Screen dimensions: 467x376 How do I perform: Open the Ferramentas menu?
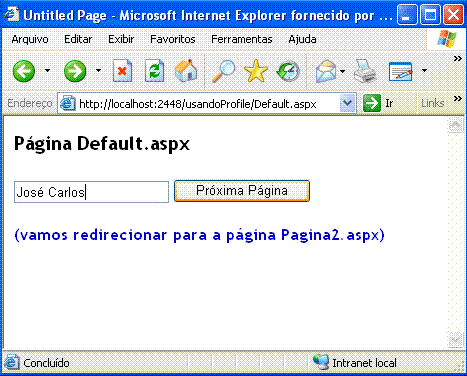242,39
